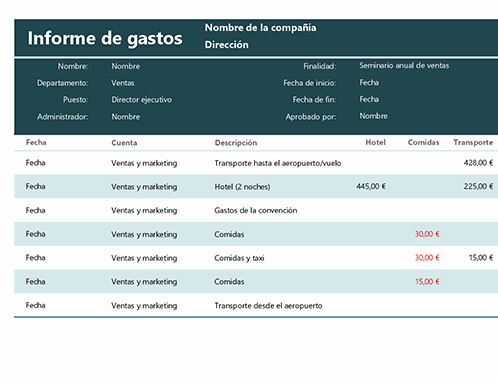
Task: Click the 'Descripción' column header
Action: [236, 143]
